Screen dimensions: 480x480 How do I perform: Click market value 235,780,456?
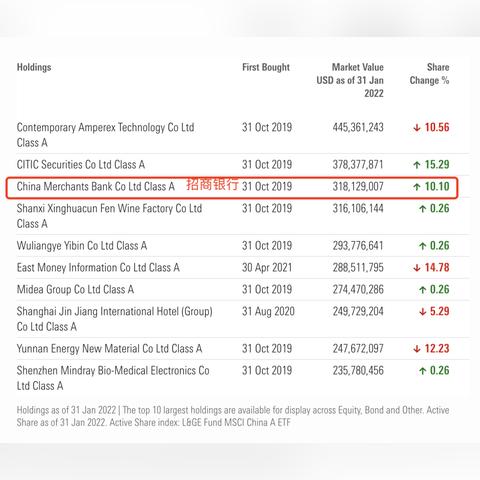point(358,371)
